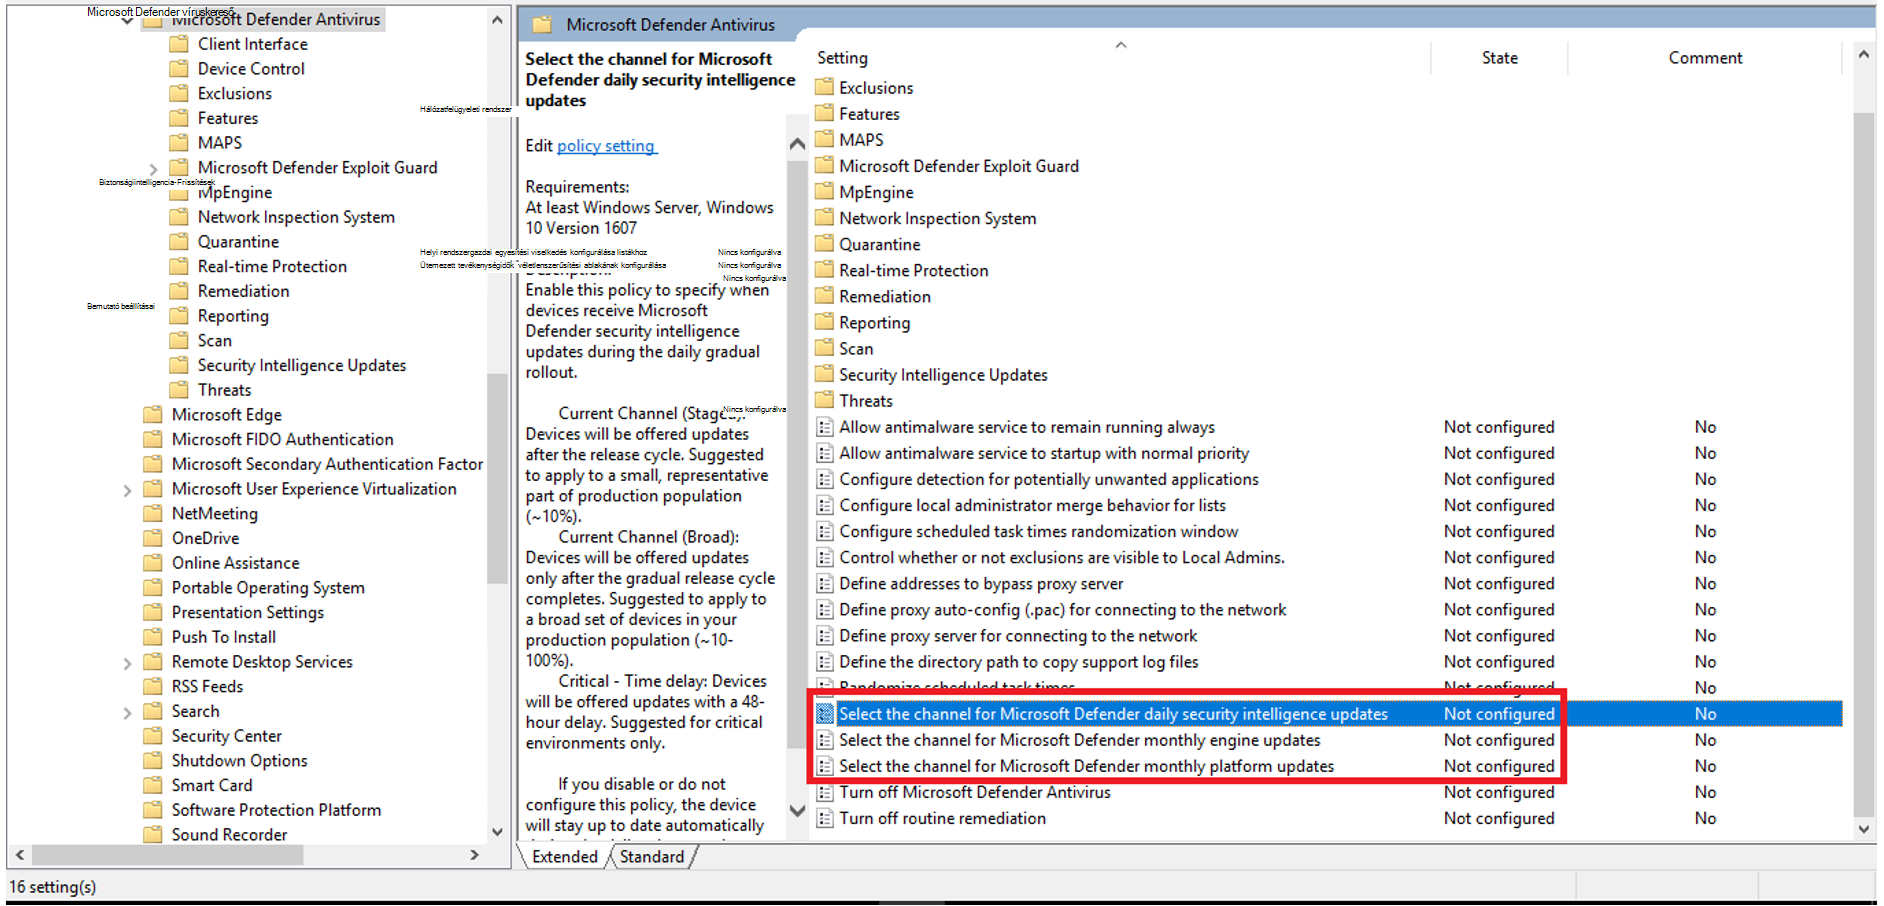Select Network Inspection System in left tree
The height and width of the screenshot is (906, 1884).
pyautogui.click(x=296, y=217)
